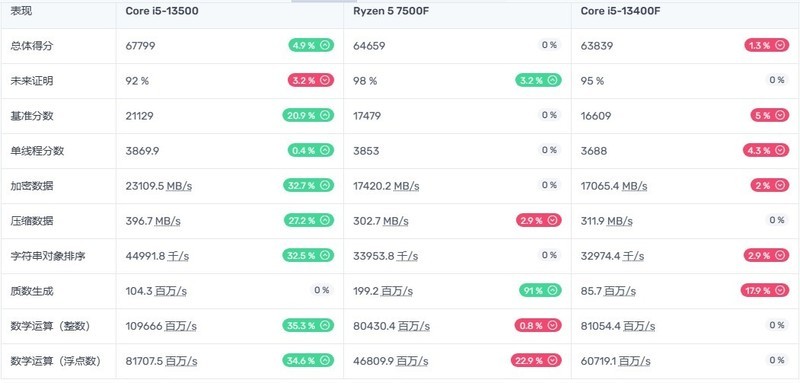Click the 数学运算（浮点数） row label
The width and height of the screenshot is (800, 383).
click(x=56, y=361)
